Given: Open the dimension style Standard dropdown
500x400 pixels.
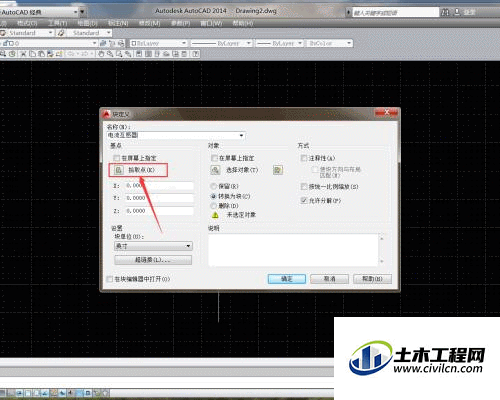Looking at the screenshot, I should click(109, 33).
